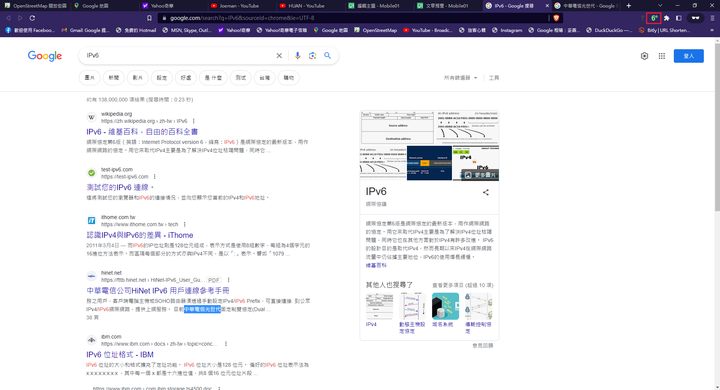The width and height of the screenshot is (720, 390).
Task: Open the IPv6 位址格式 - IBM link
Action: point(120,355)
